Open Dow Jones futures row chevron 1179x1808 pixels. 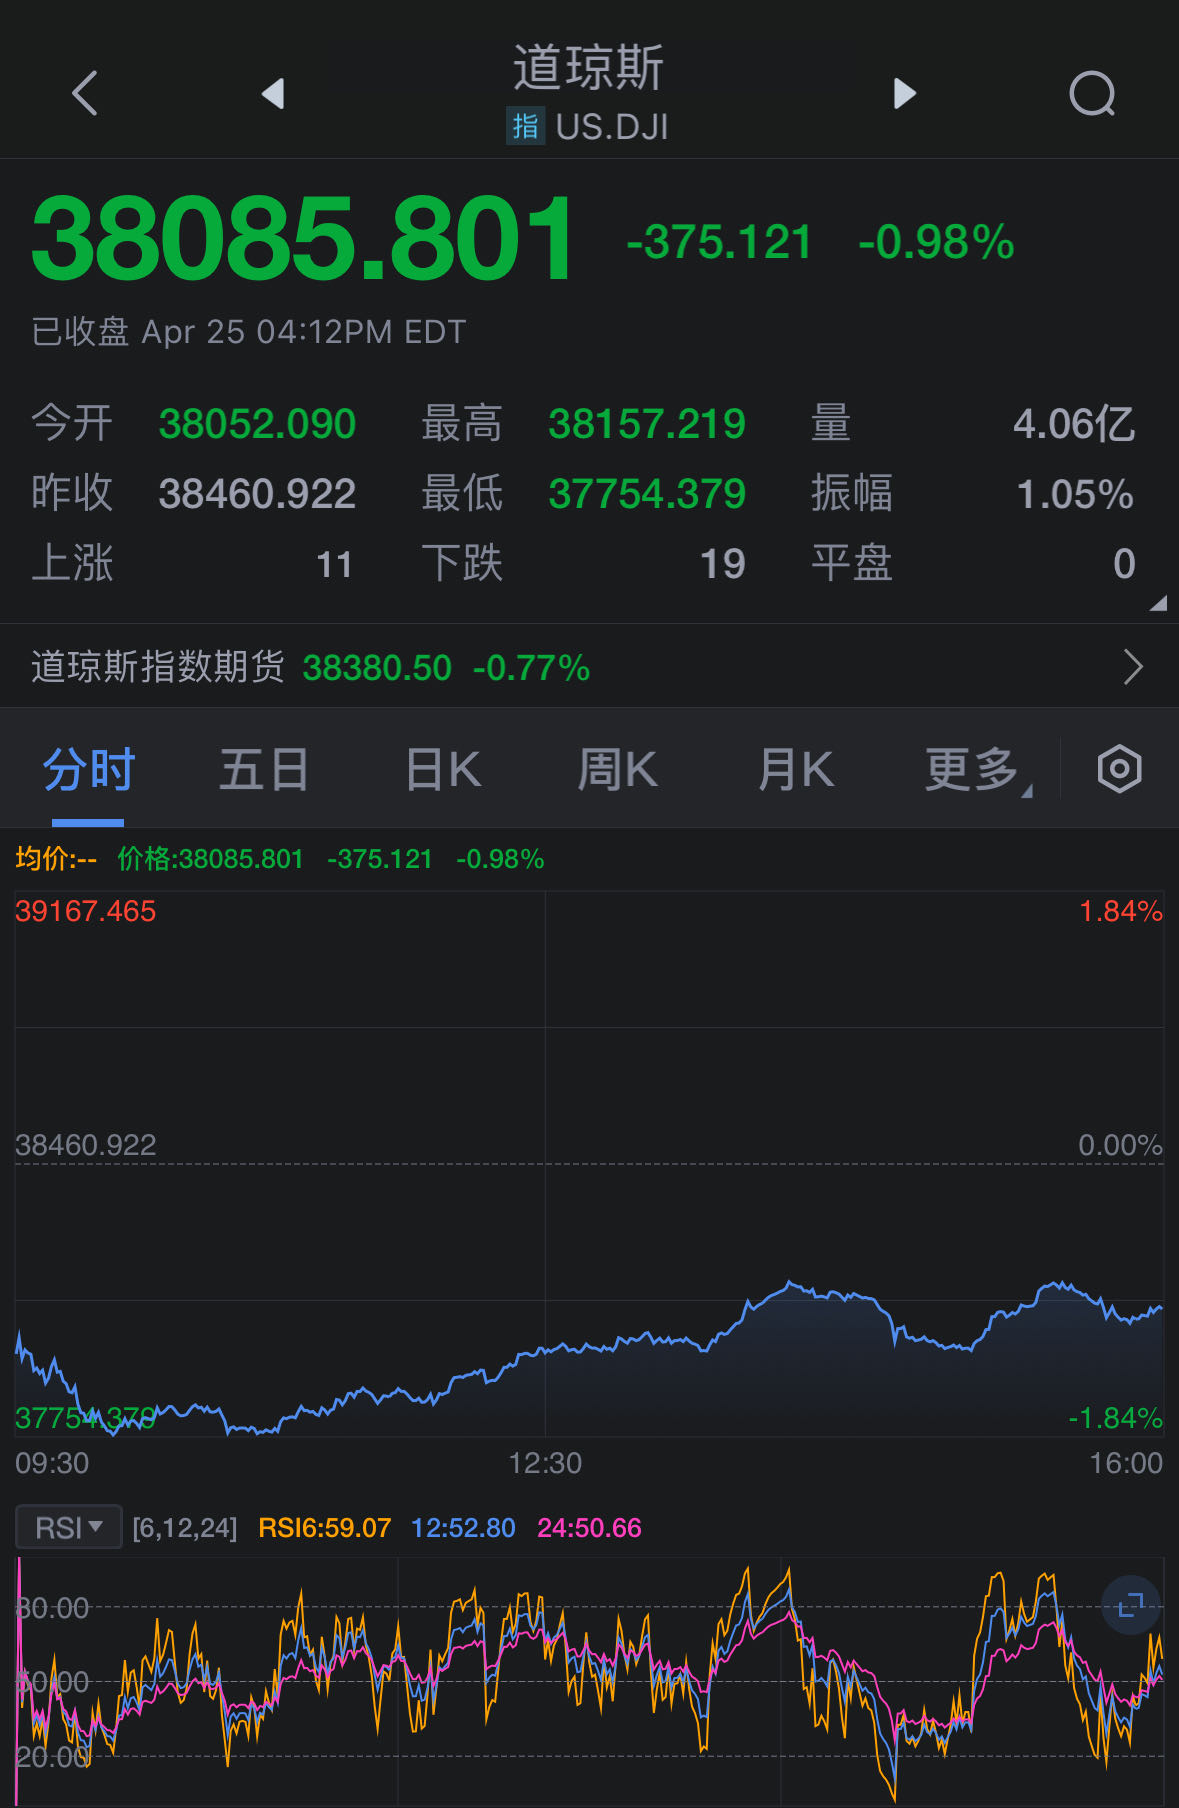1133,667
